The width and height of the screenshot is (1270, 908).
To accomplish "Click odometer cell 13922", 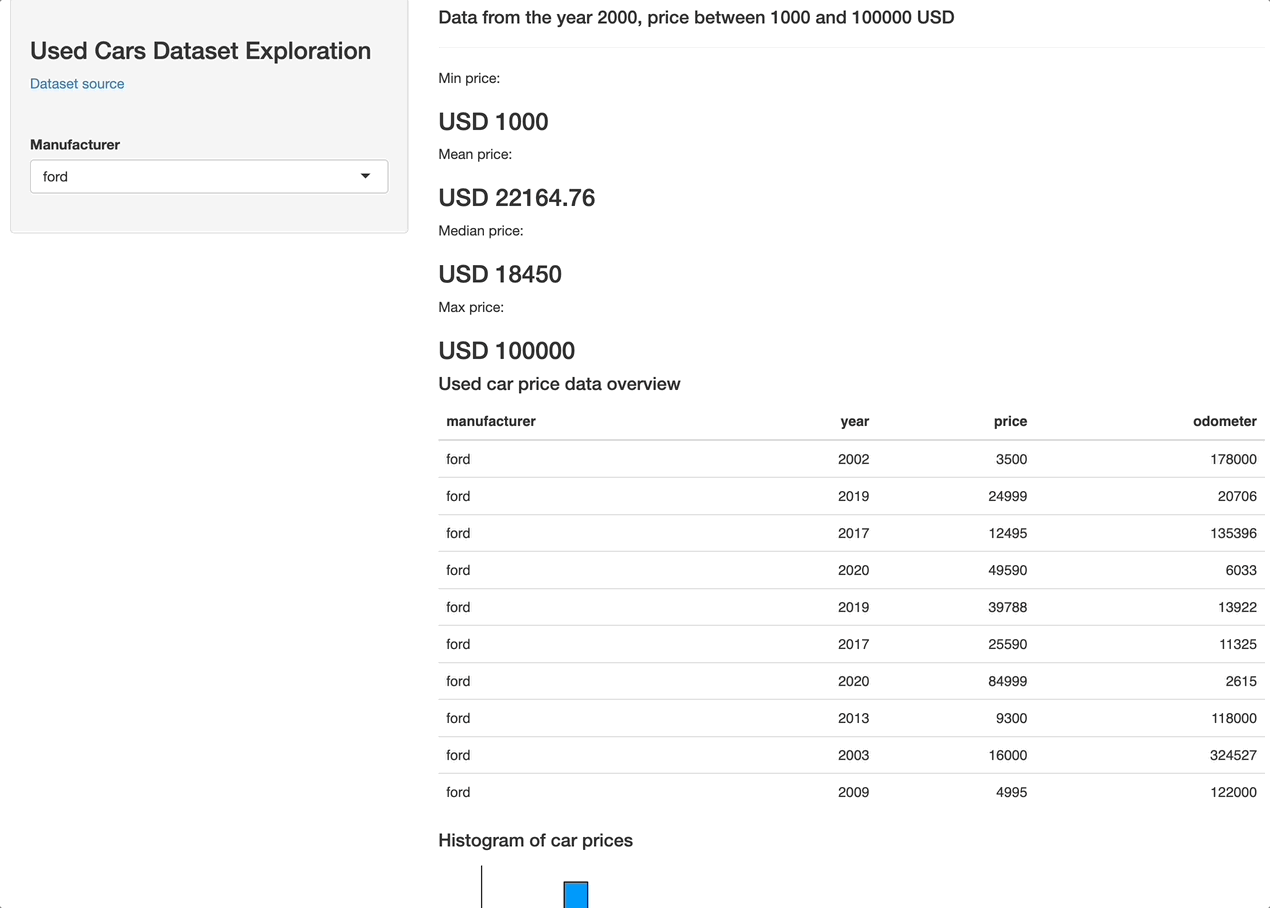I will coord(1237,607).
